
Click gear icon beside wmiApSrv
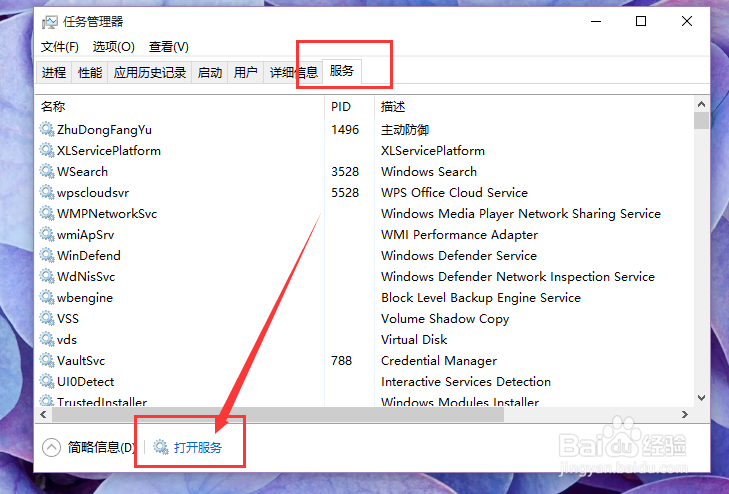[46, 234]
